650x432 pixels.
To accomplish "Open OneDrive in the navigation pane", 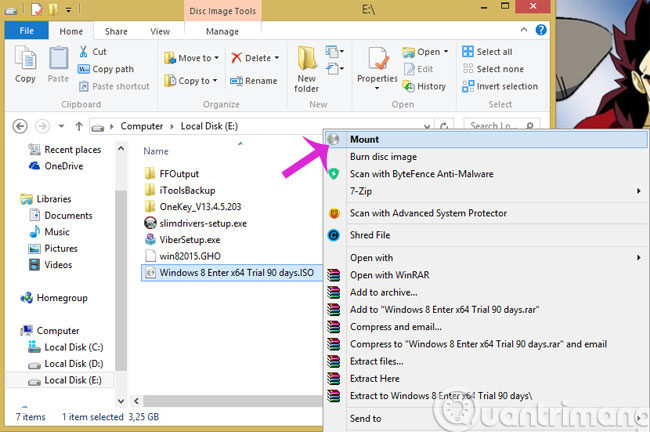I will (x=63, y=166).
